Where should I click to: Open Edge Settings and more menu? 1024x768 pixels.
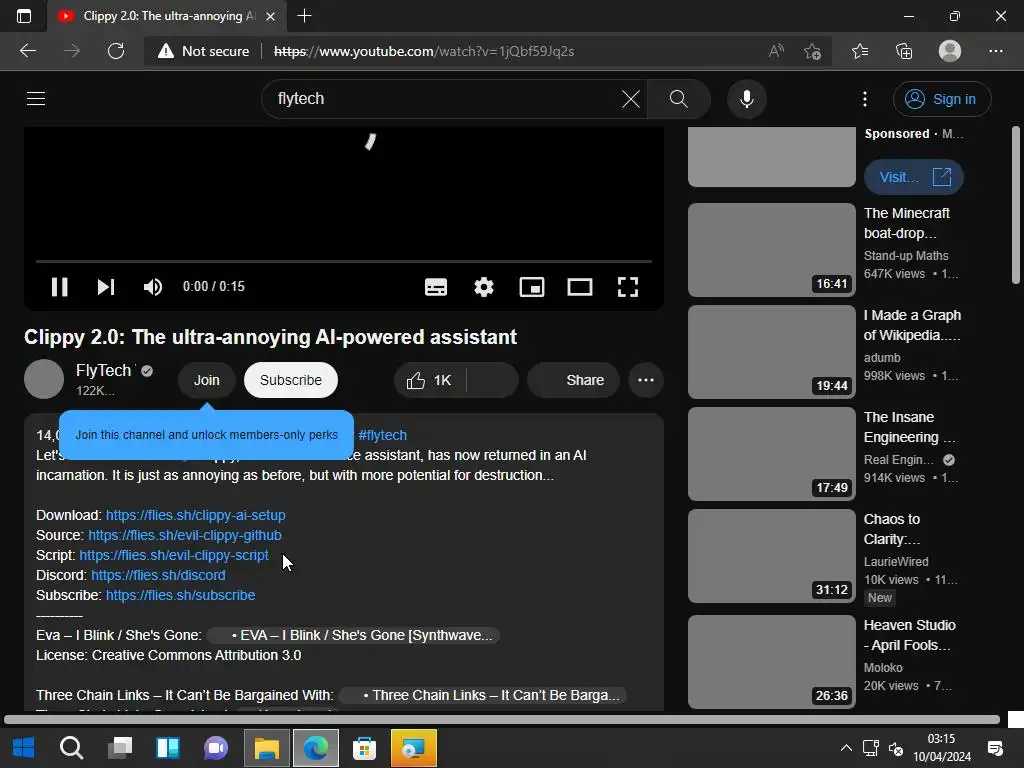pyautogui.click(x=995, y=51)
